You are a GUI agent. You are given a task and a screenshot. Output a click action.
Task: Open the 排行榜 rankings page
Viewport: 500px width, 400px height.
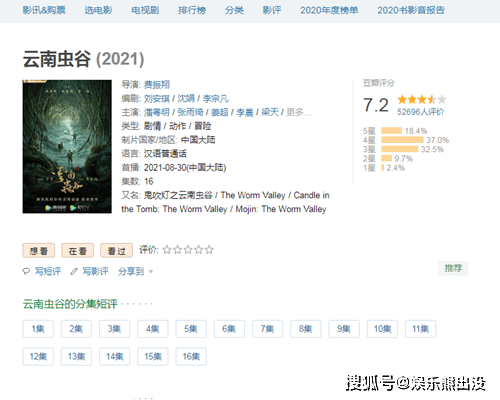(x=192, y=10)
